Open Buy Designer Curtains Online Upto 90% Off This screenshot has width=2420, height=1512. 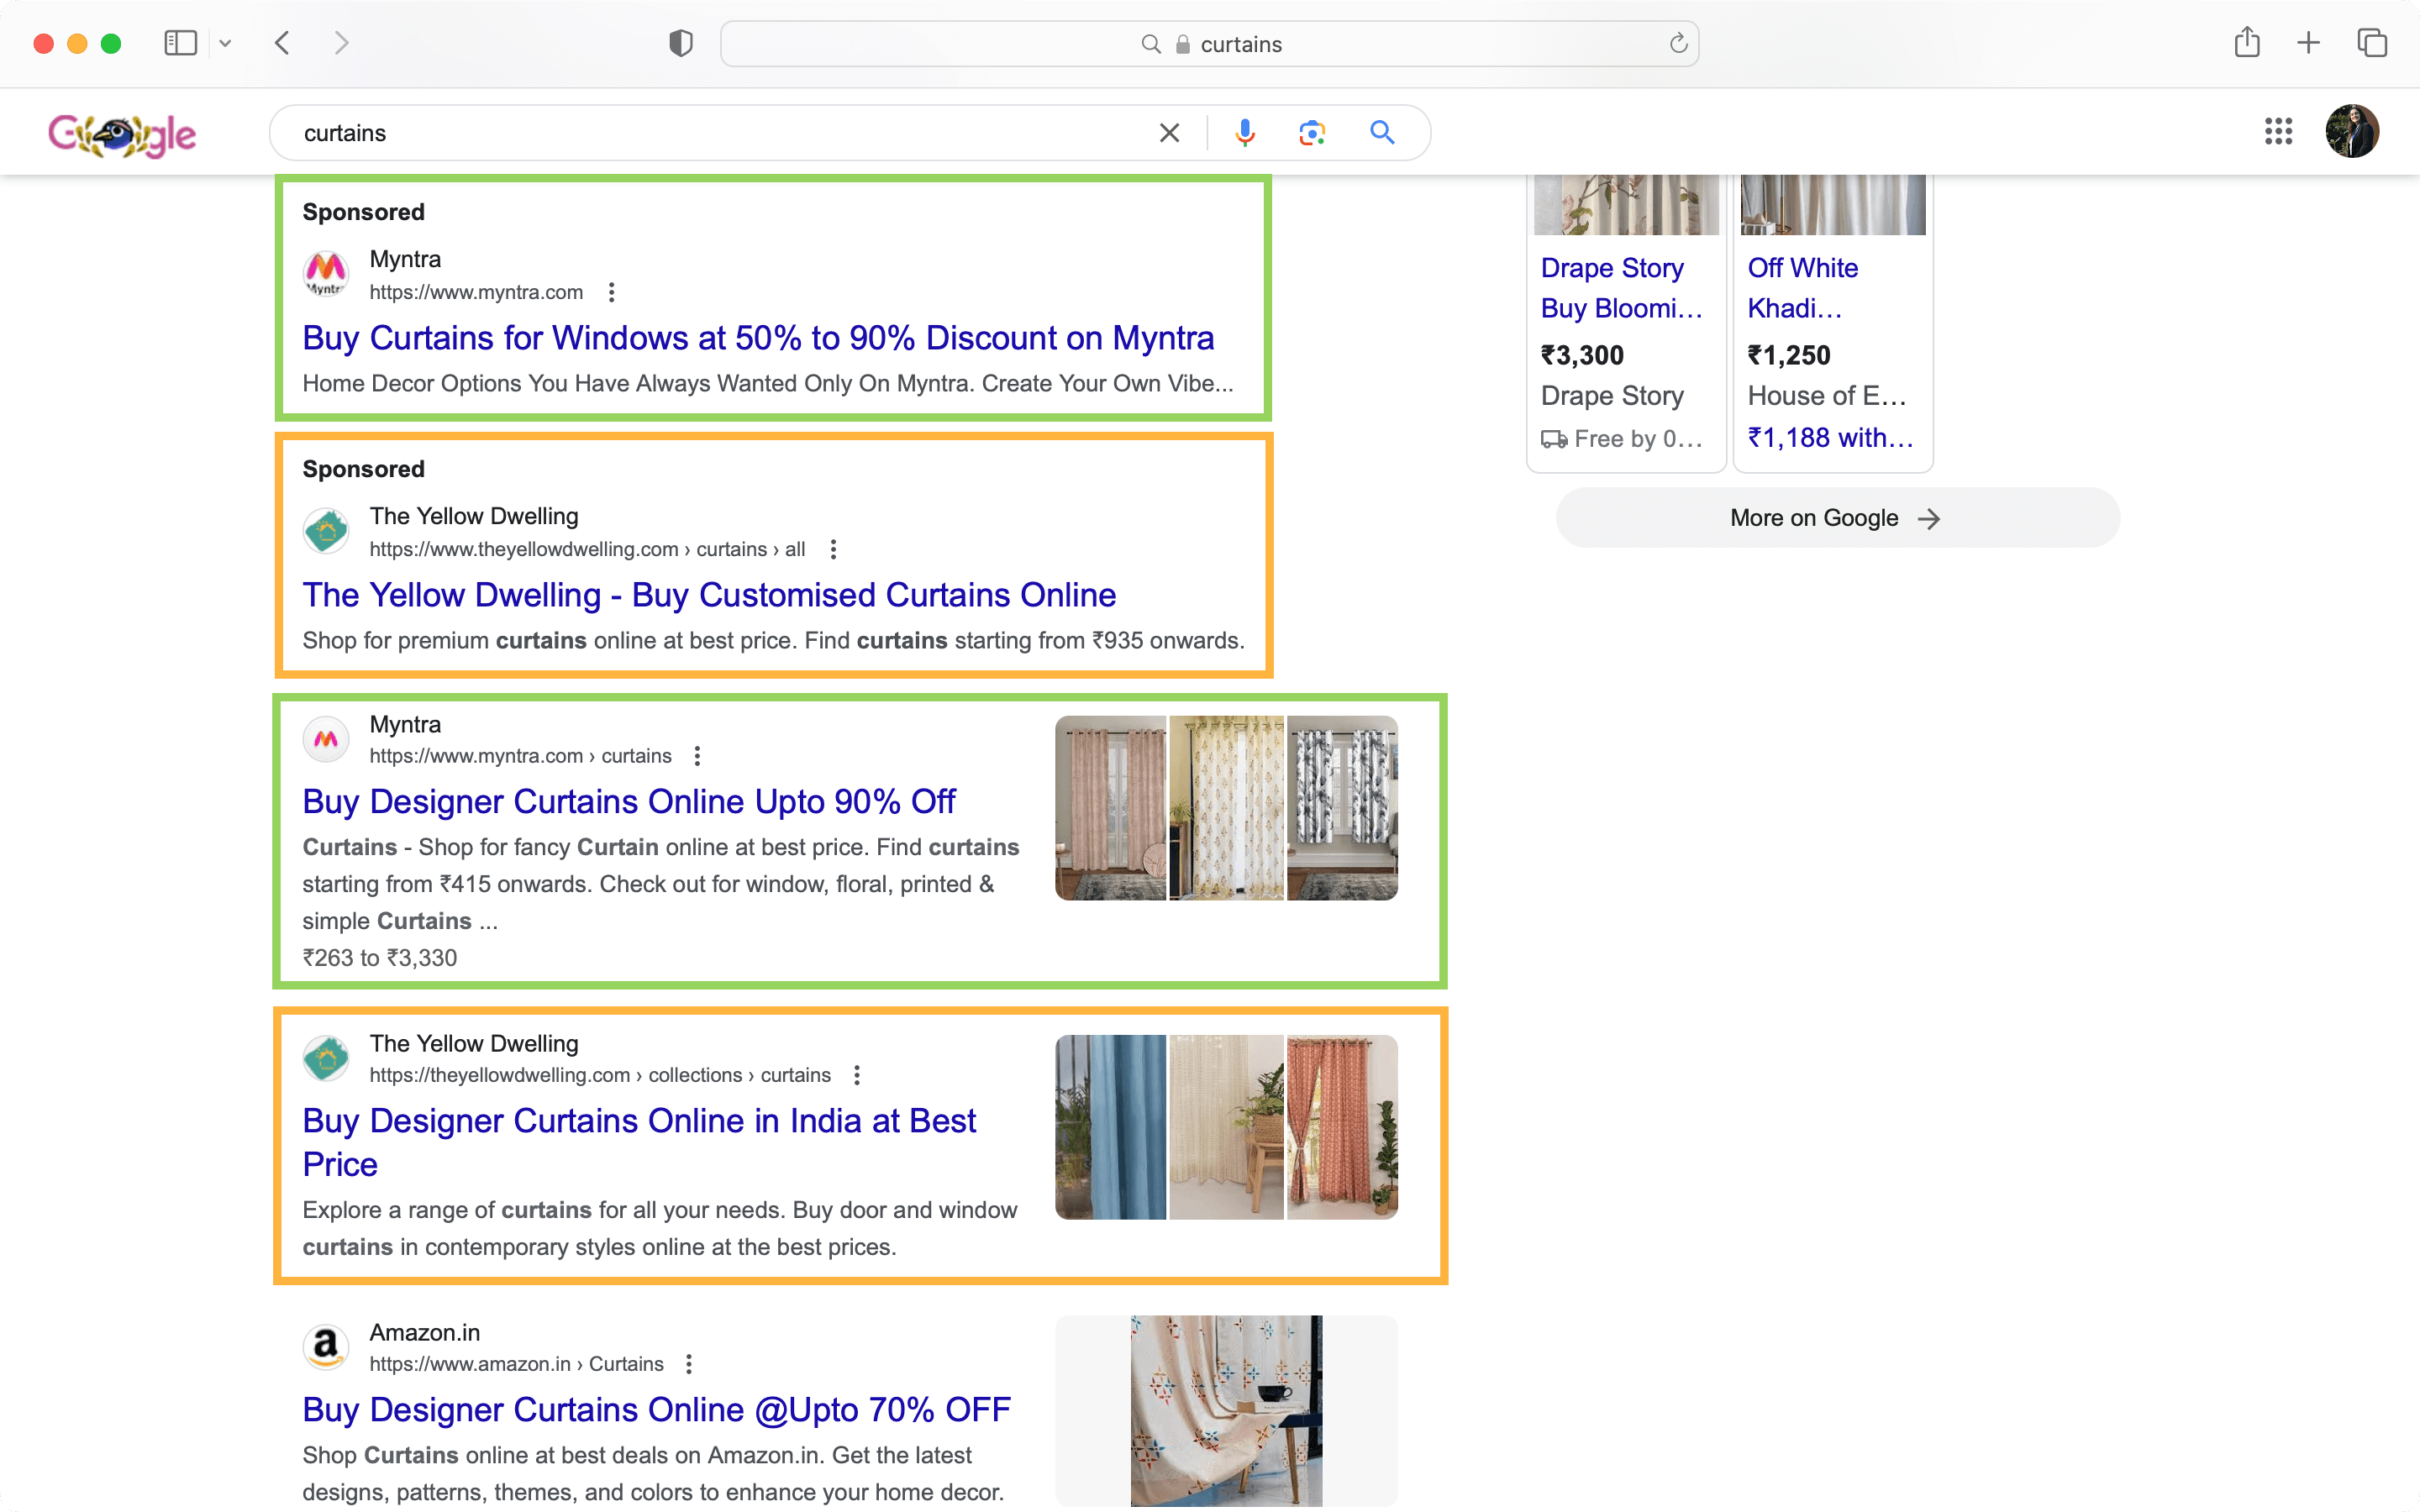[628, 801]
